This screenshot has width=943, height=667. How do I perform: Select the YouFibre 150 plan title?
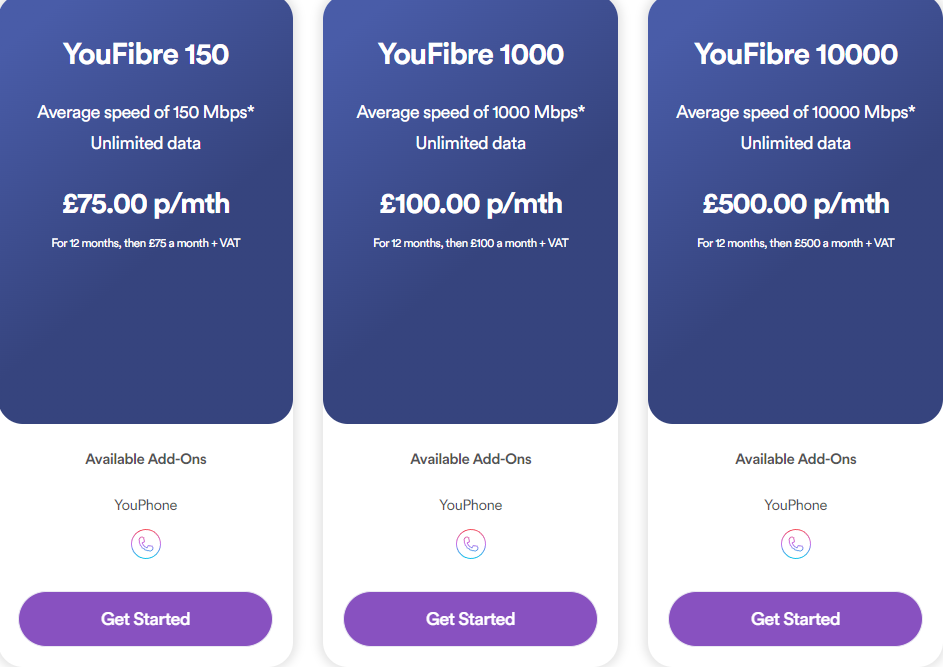(146, 54)
